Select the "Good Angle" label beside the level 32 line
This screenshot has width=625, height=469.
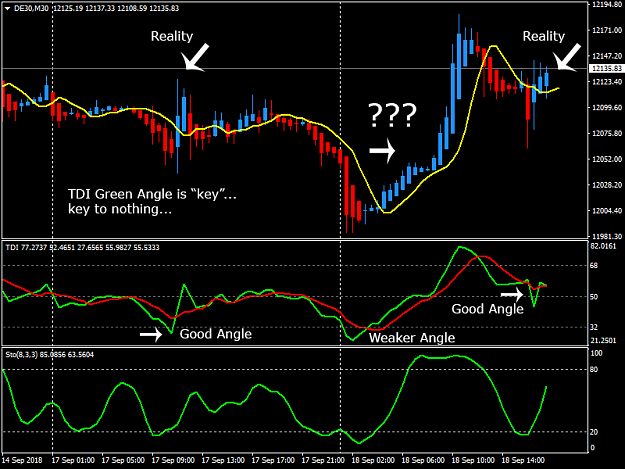pyautogui.click(x=216, y=334)
